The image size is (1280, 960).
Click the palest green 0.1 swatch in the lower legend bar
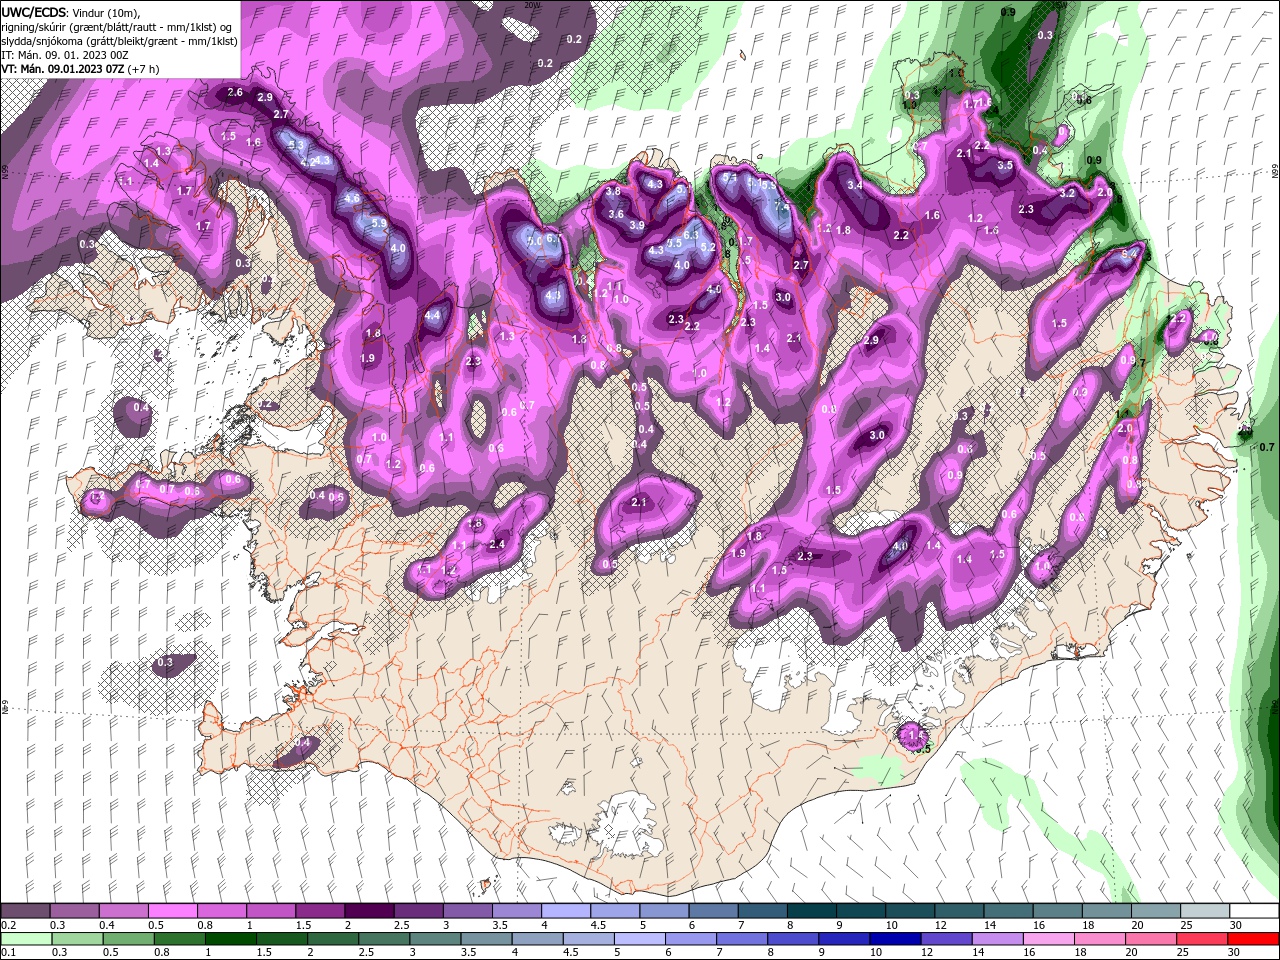coord(27,939)
